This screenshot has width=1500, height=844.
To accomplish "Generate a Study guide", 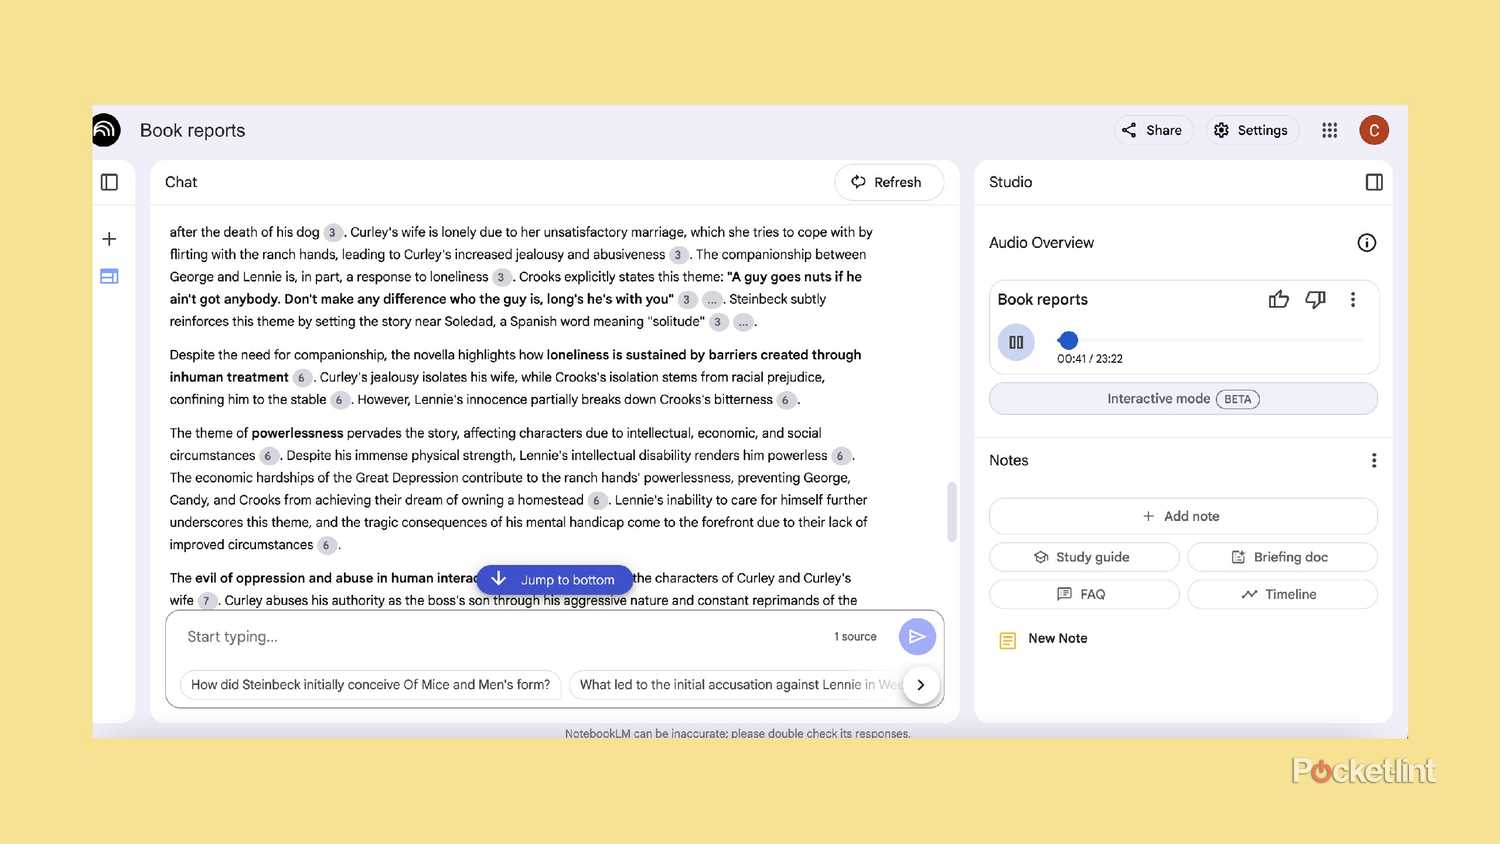I will click(x=1084, y=557).
